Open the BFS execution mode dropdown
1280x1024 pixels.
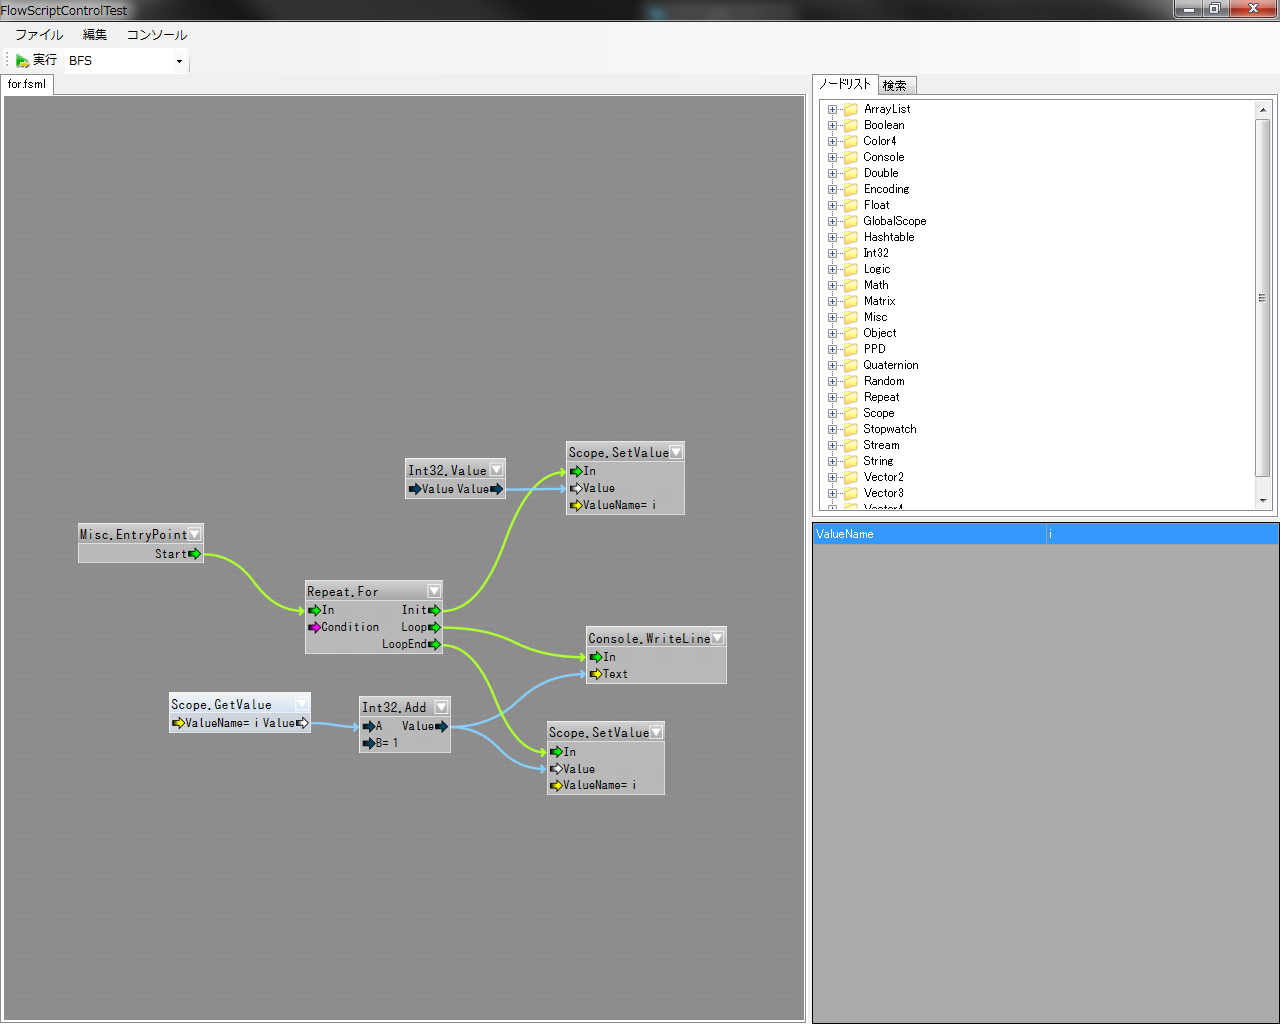[179, 62]
